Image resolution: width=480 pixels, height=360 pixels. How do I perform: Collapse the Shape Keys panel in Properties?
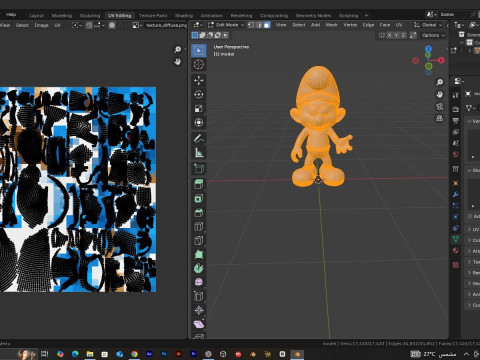click(x=473, y=170)
